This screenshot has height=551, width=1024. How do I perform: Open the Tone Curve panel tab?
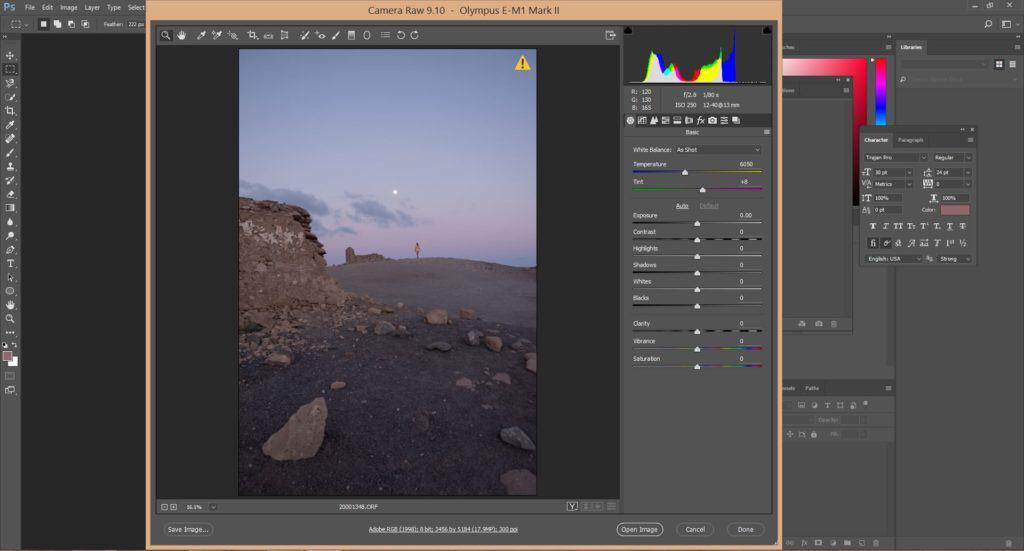click(x=642, y=120)
